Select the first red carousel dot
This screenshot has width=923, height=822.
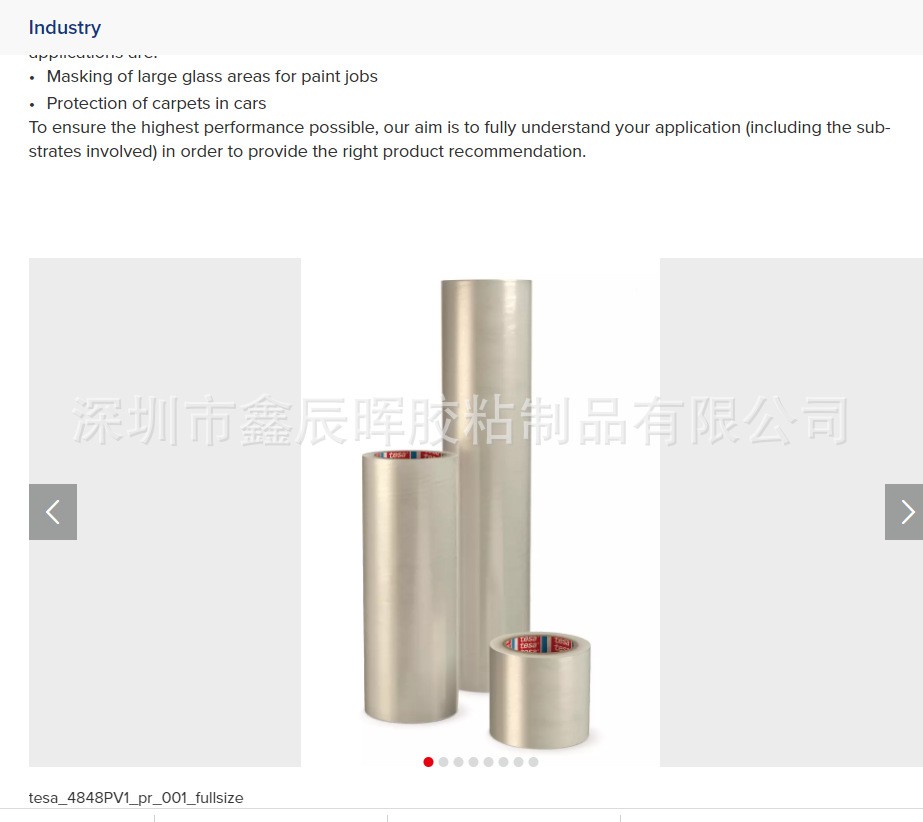click(x=429, y=762)
